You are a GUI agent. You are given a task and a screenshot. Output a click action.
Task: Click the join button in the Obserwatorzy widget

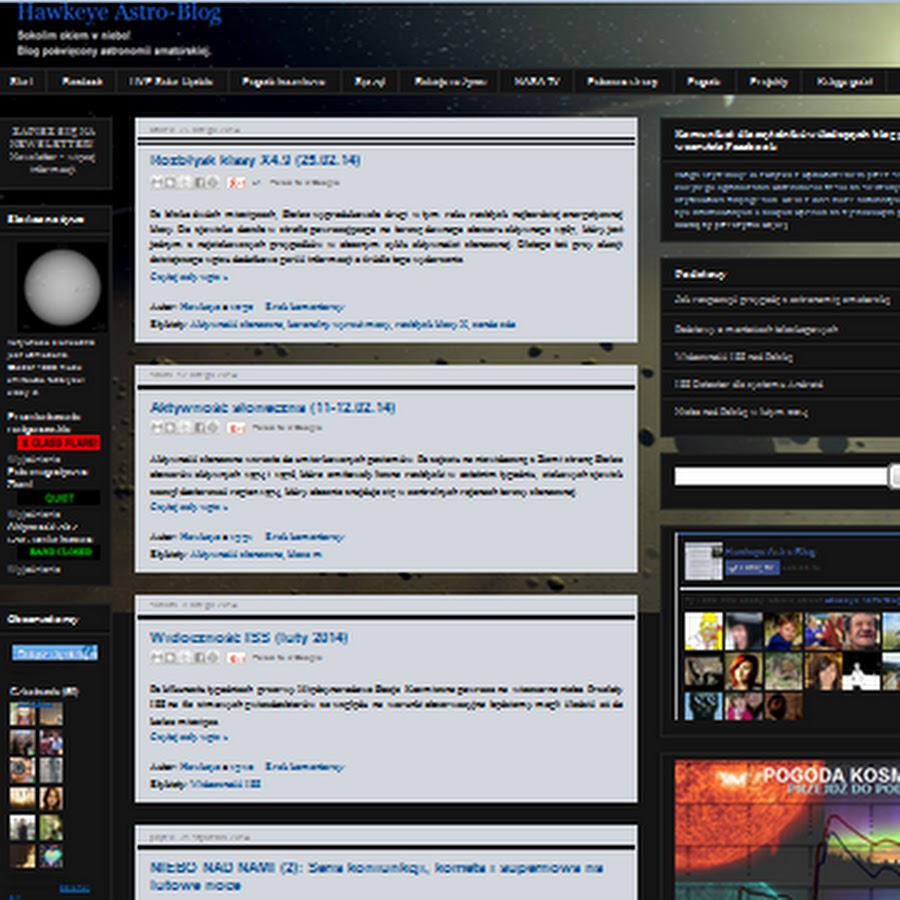pyautogui.click(x=54, y=653)
